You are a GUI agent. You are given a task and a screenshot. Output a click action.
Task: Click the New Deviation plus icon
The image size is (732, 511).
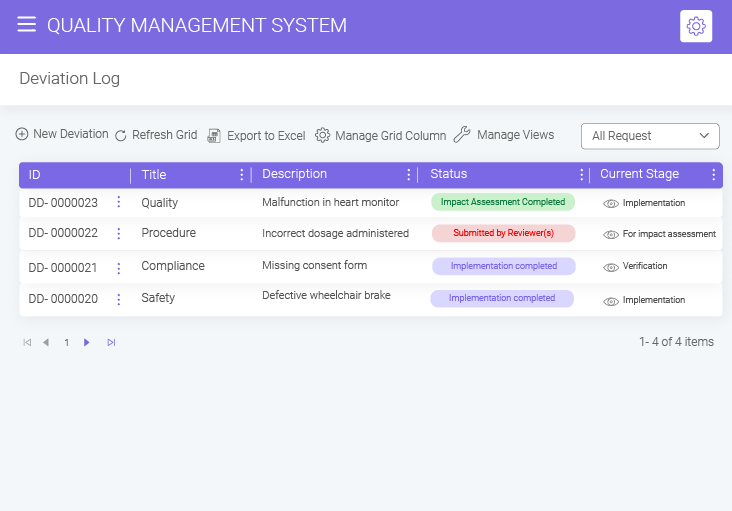pos(22,134)
